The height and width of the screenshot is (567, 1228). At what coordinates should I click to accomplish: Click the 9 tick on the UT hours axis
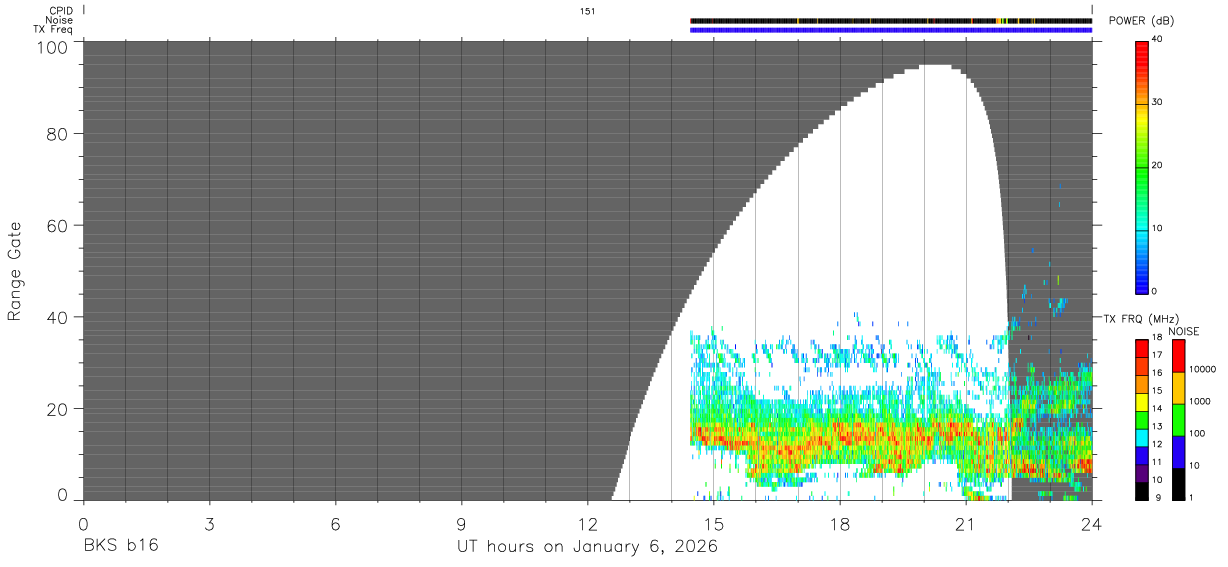pyautogui.click(x=461, y=524)
